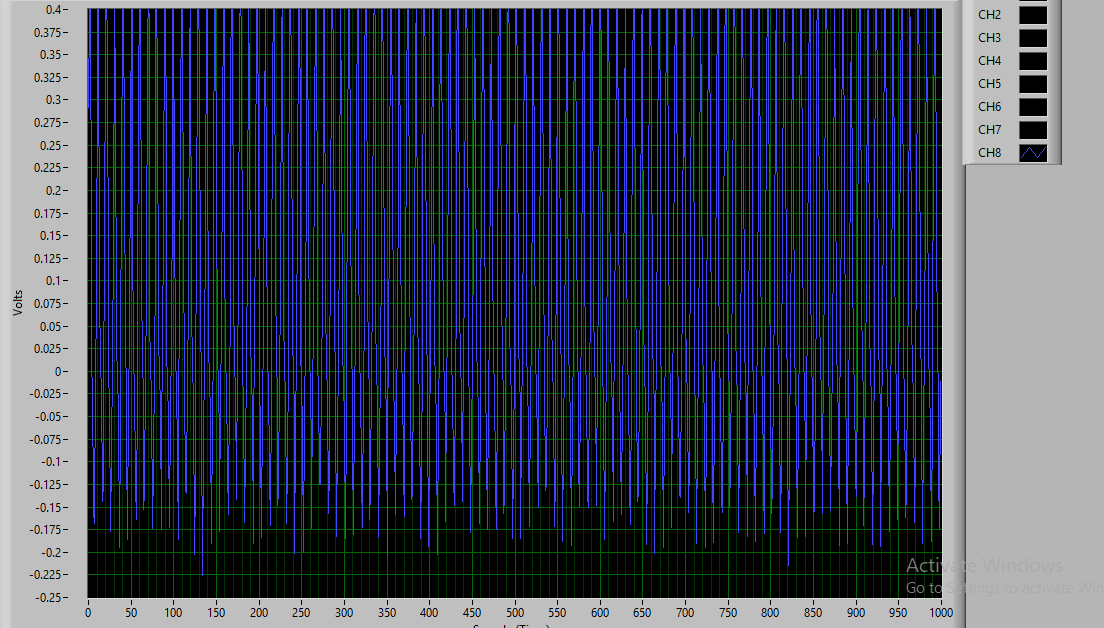Viewport: 1104px width, 628px height.
Task: Select the CH2 legend label
Action: pyautogui.click(x=989, y=15)
